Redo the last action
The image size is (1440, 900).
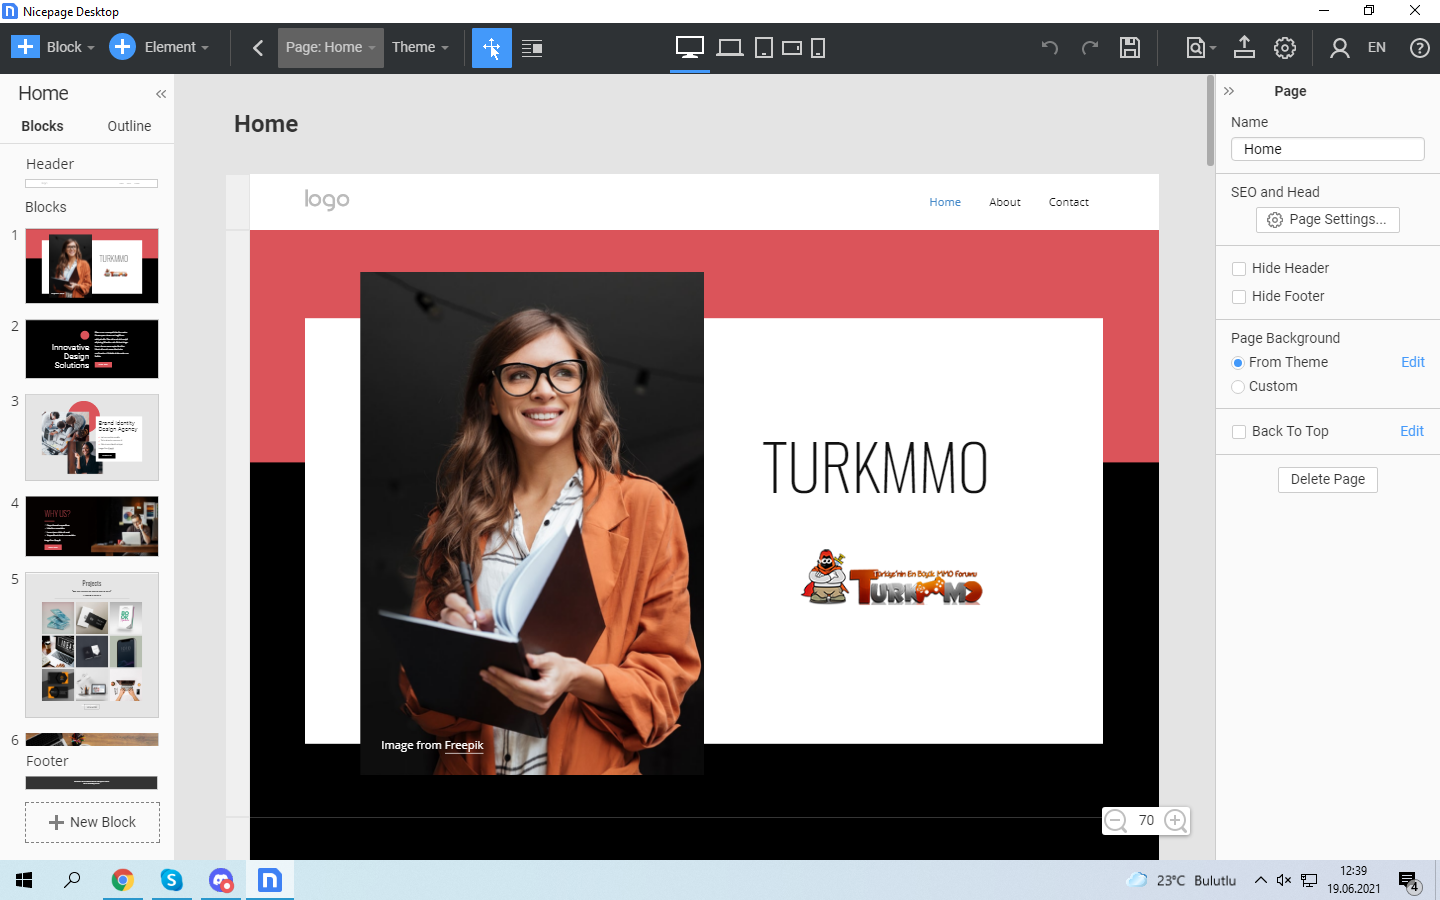point(1090,47)
